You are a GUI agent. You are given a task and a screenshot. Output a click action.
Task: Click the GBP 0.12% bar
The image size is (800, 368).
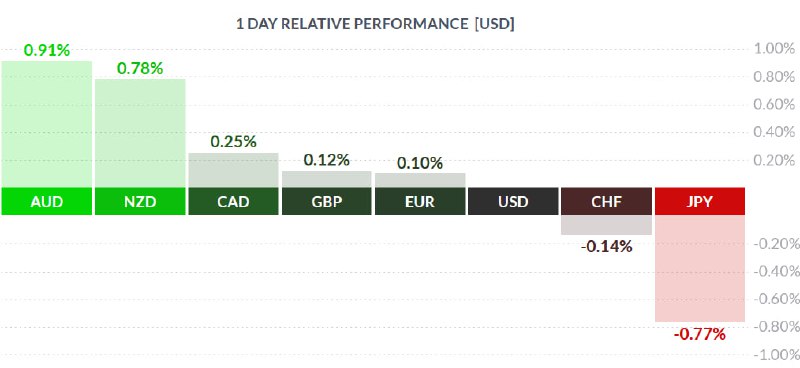coord(327,179)
